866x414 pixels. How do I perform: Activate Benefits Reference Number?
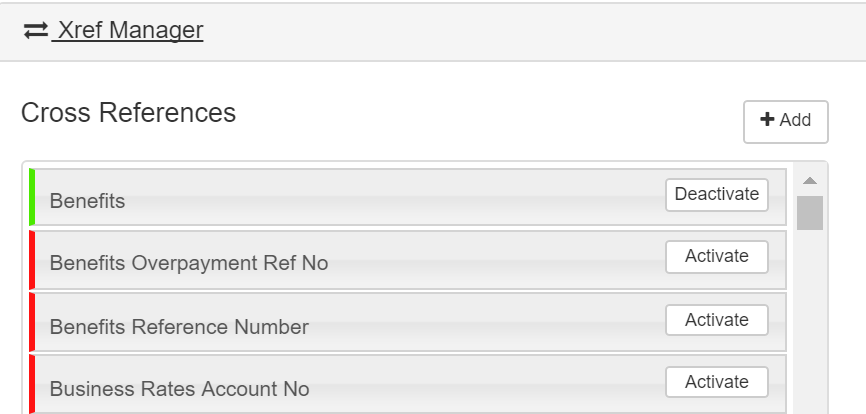point(716,320)
